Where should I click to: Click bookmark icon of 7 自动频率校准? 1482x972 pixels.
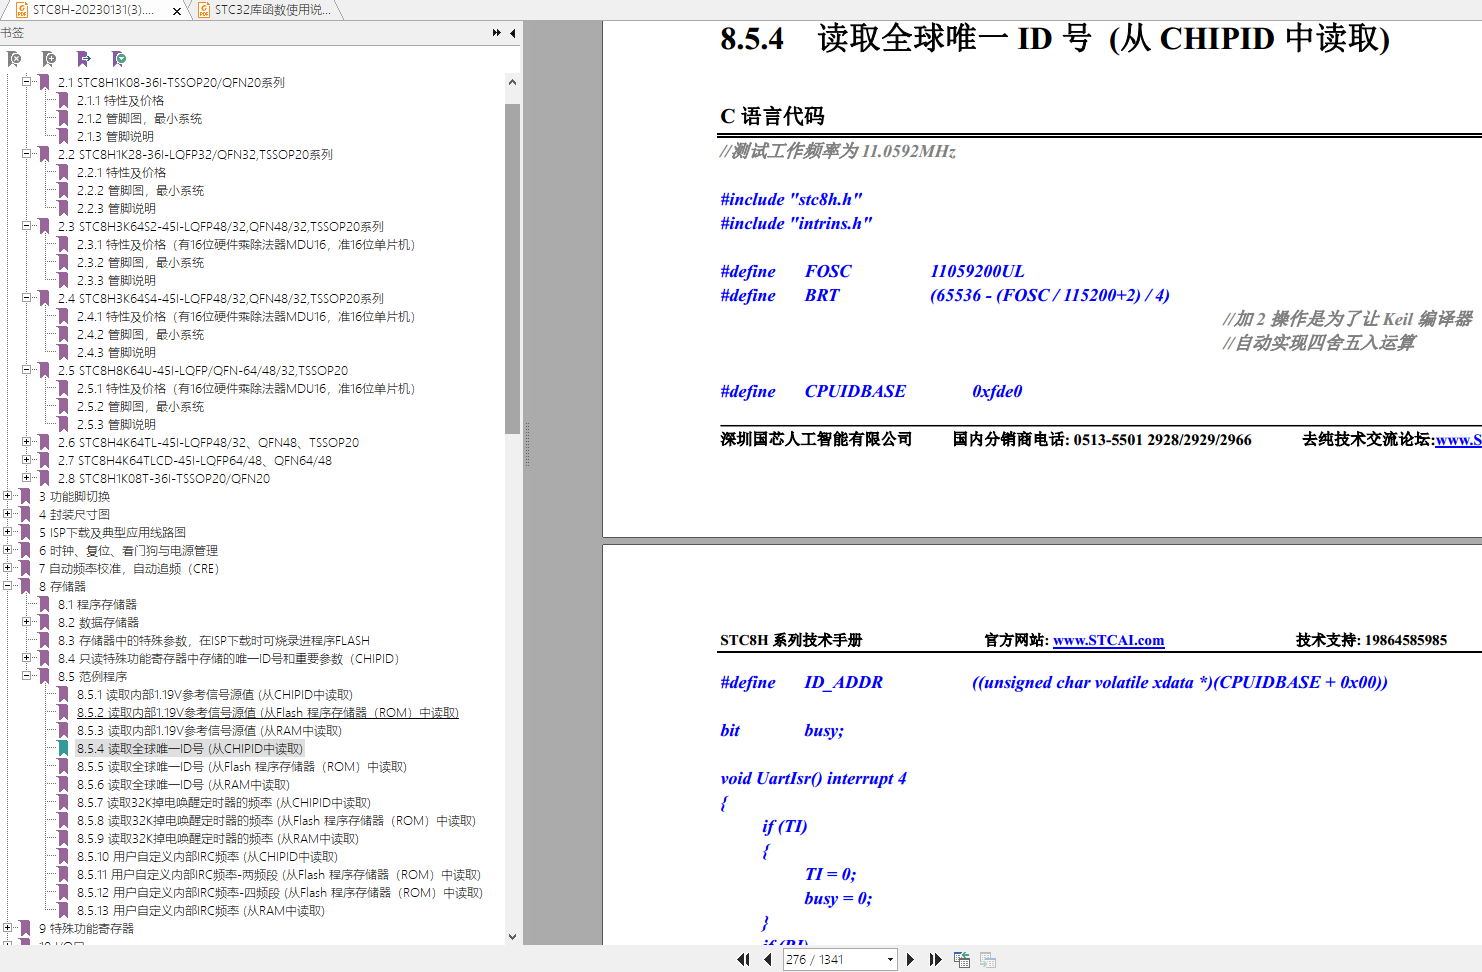(26, 568)
